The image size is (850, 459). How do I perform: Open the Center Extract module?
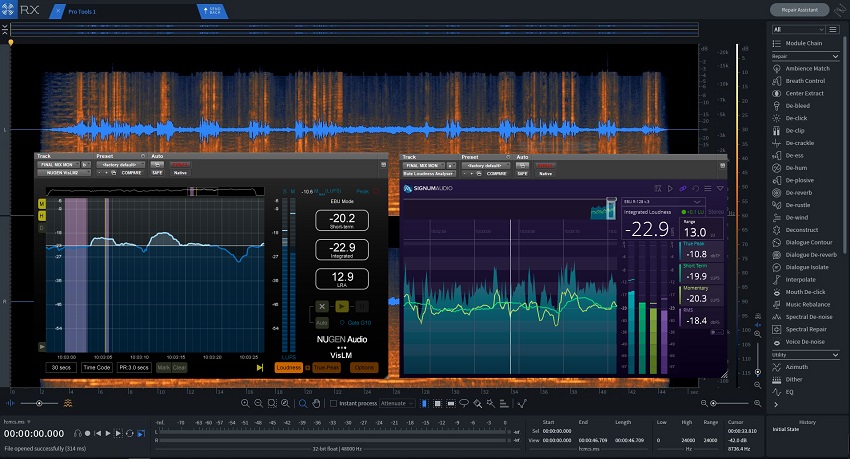point(798,93)
